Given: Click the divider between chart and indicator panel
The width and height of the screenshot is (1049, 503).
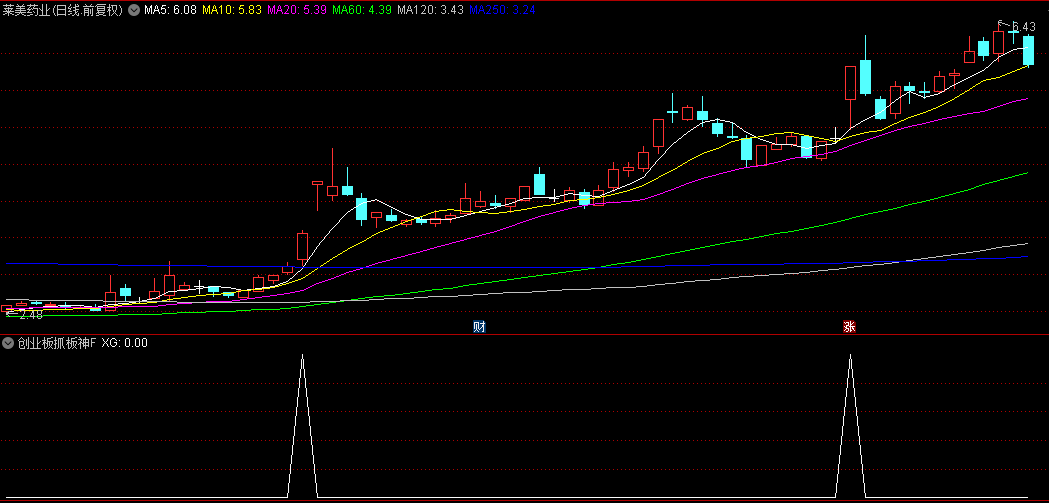Looking at the screenshot, I should [524, 334].
